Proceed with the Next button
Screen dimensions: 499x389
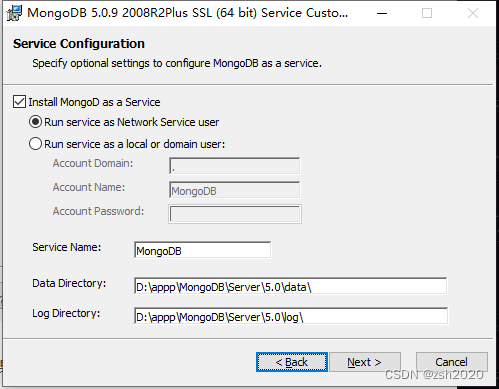click(365, 362)
